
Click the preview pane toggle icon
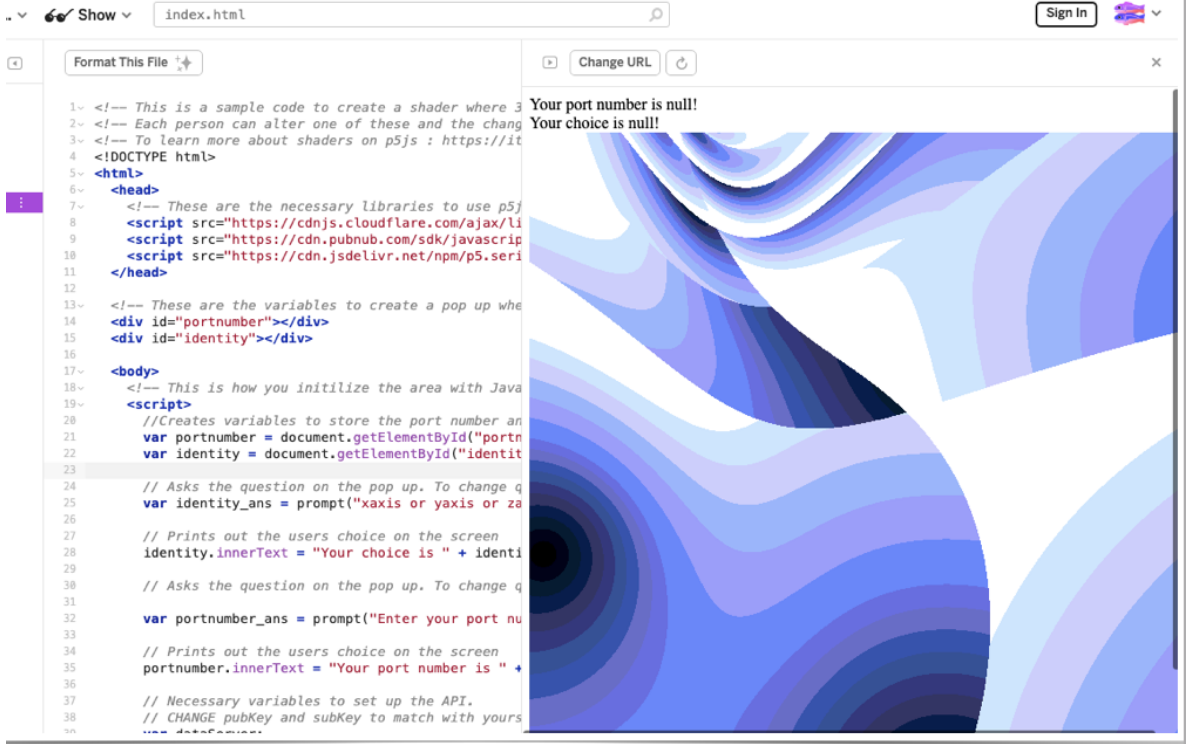[x=549, y=63]
